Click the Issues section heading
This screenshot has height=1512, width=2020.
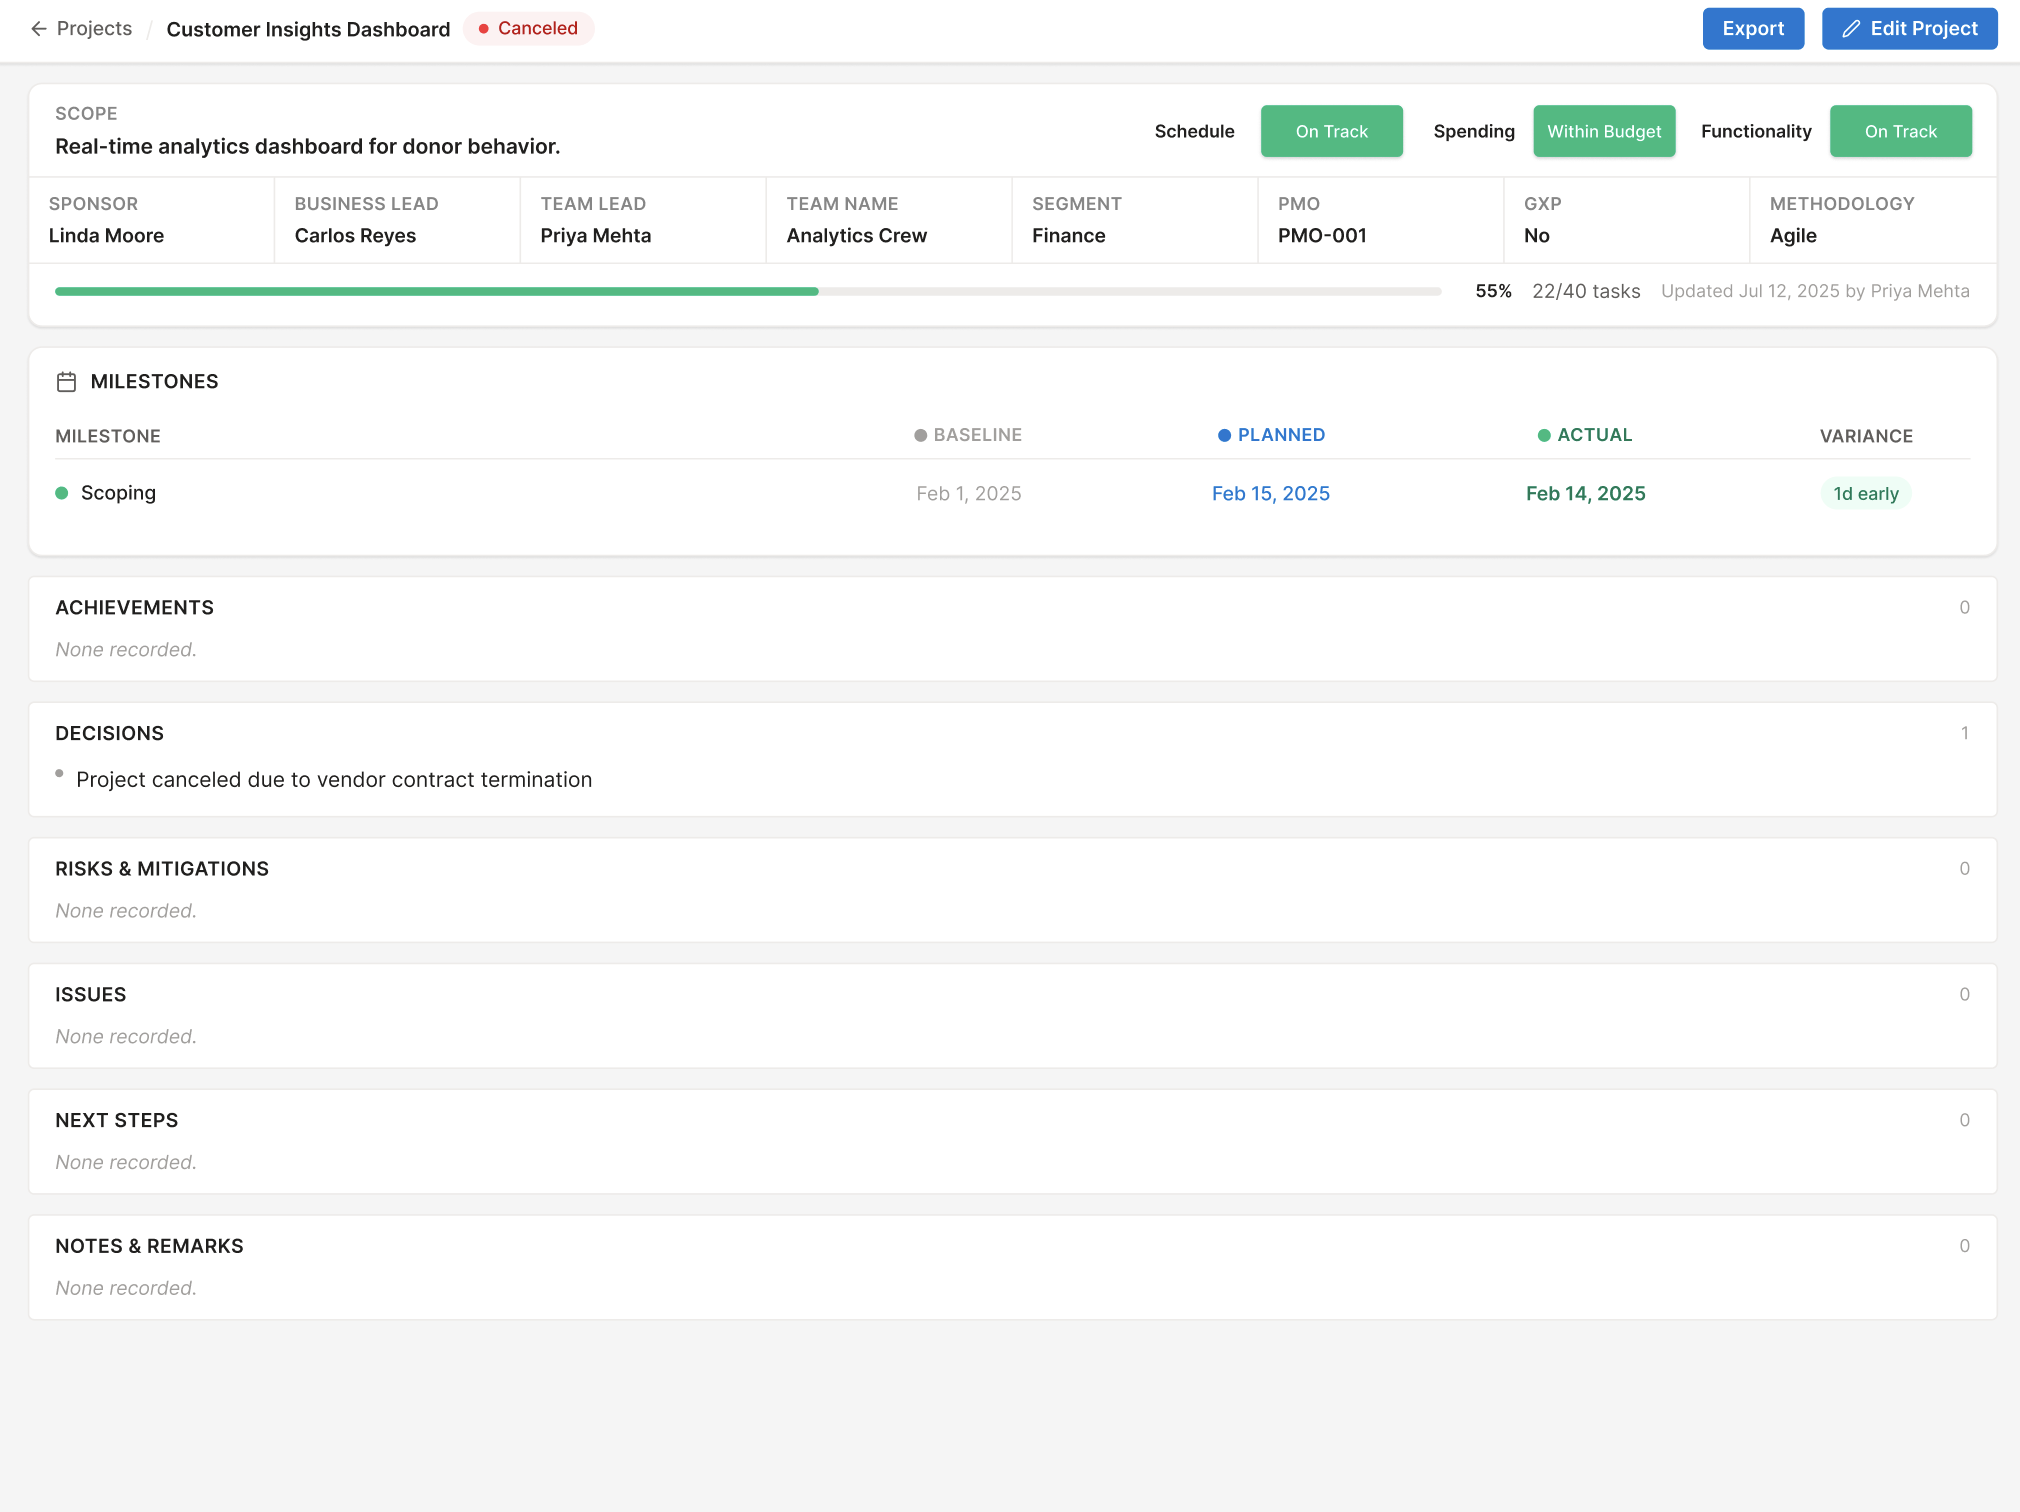click(90, 995)
